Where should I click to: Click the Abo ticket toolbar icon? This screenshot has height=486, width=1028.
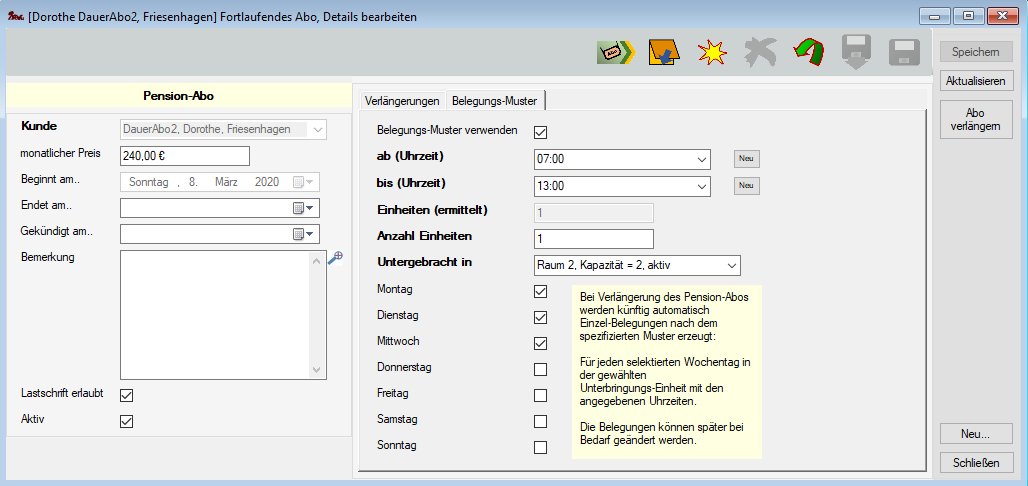tap(615, 53)
